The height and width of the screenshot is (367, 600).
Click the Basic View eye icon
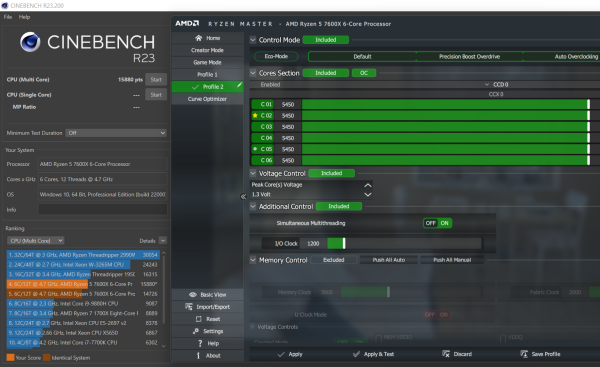[x=193, y=294]
